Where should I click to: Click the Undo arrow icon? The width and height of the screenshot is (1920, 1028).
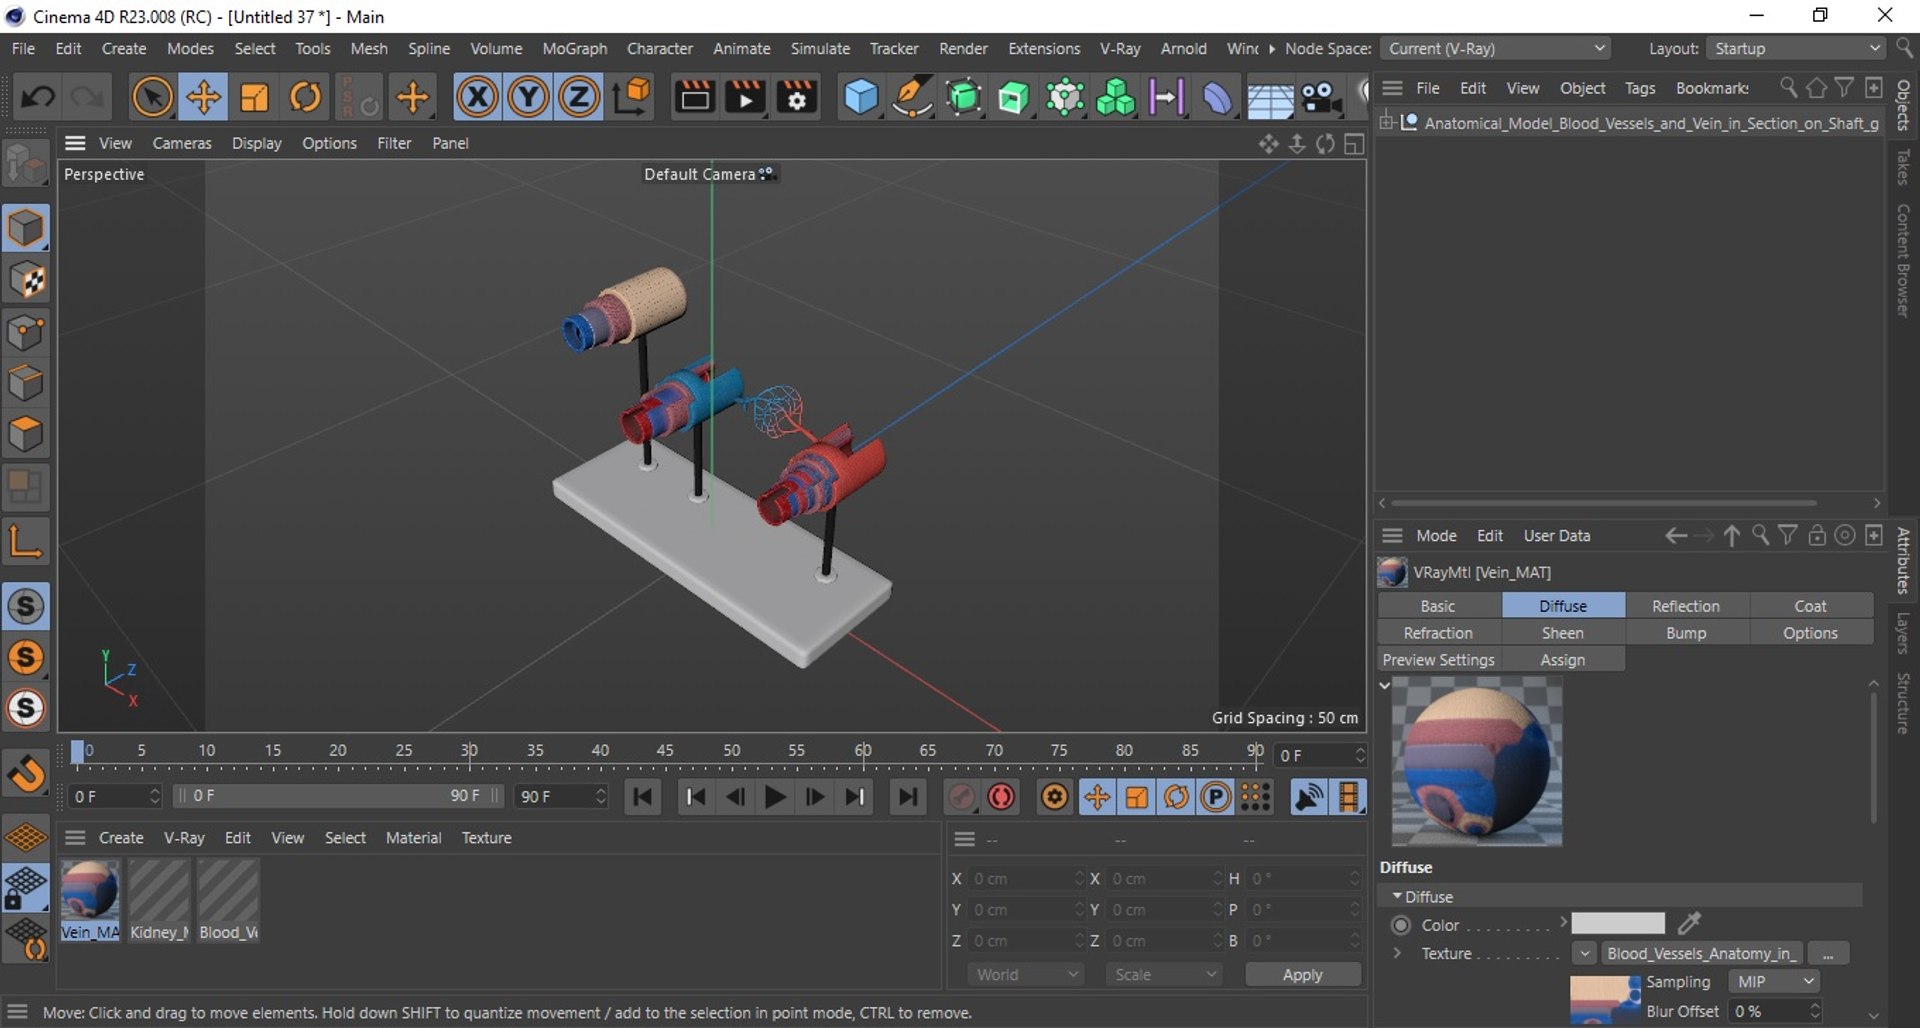tap(38, 97)
